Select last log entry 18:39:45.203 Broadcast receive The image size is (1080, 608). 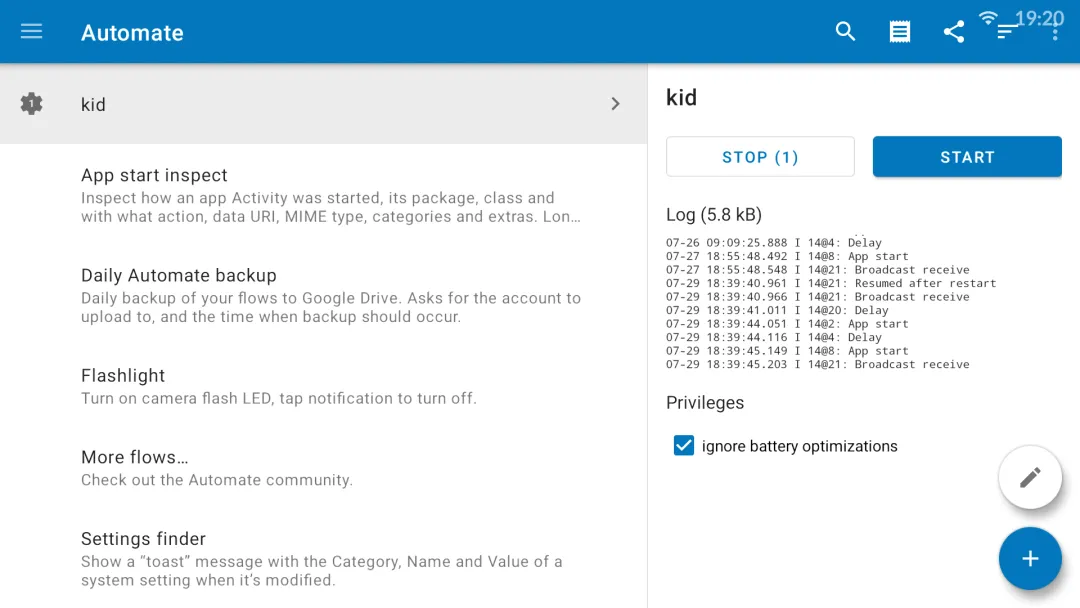818,364
